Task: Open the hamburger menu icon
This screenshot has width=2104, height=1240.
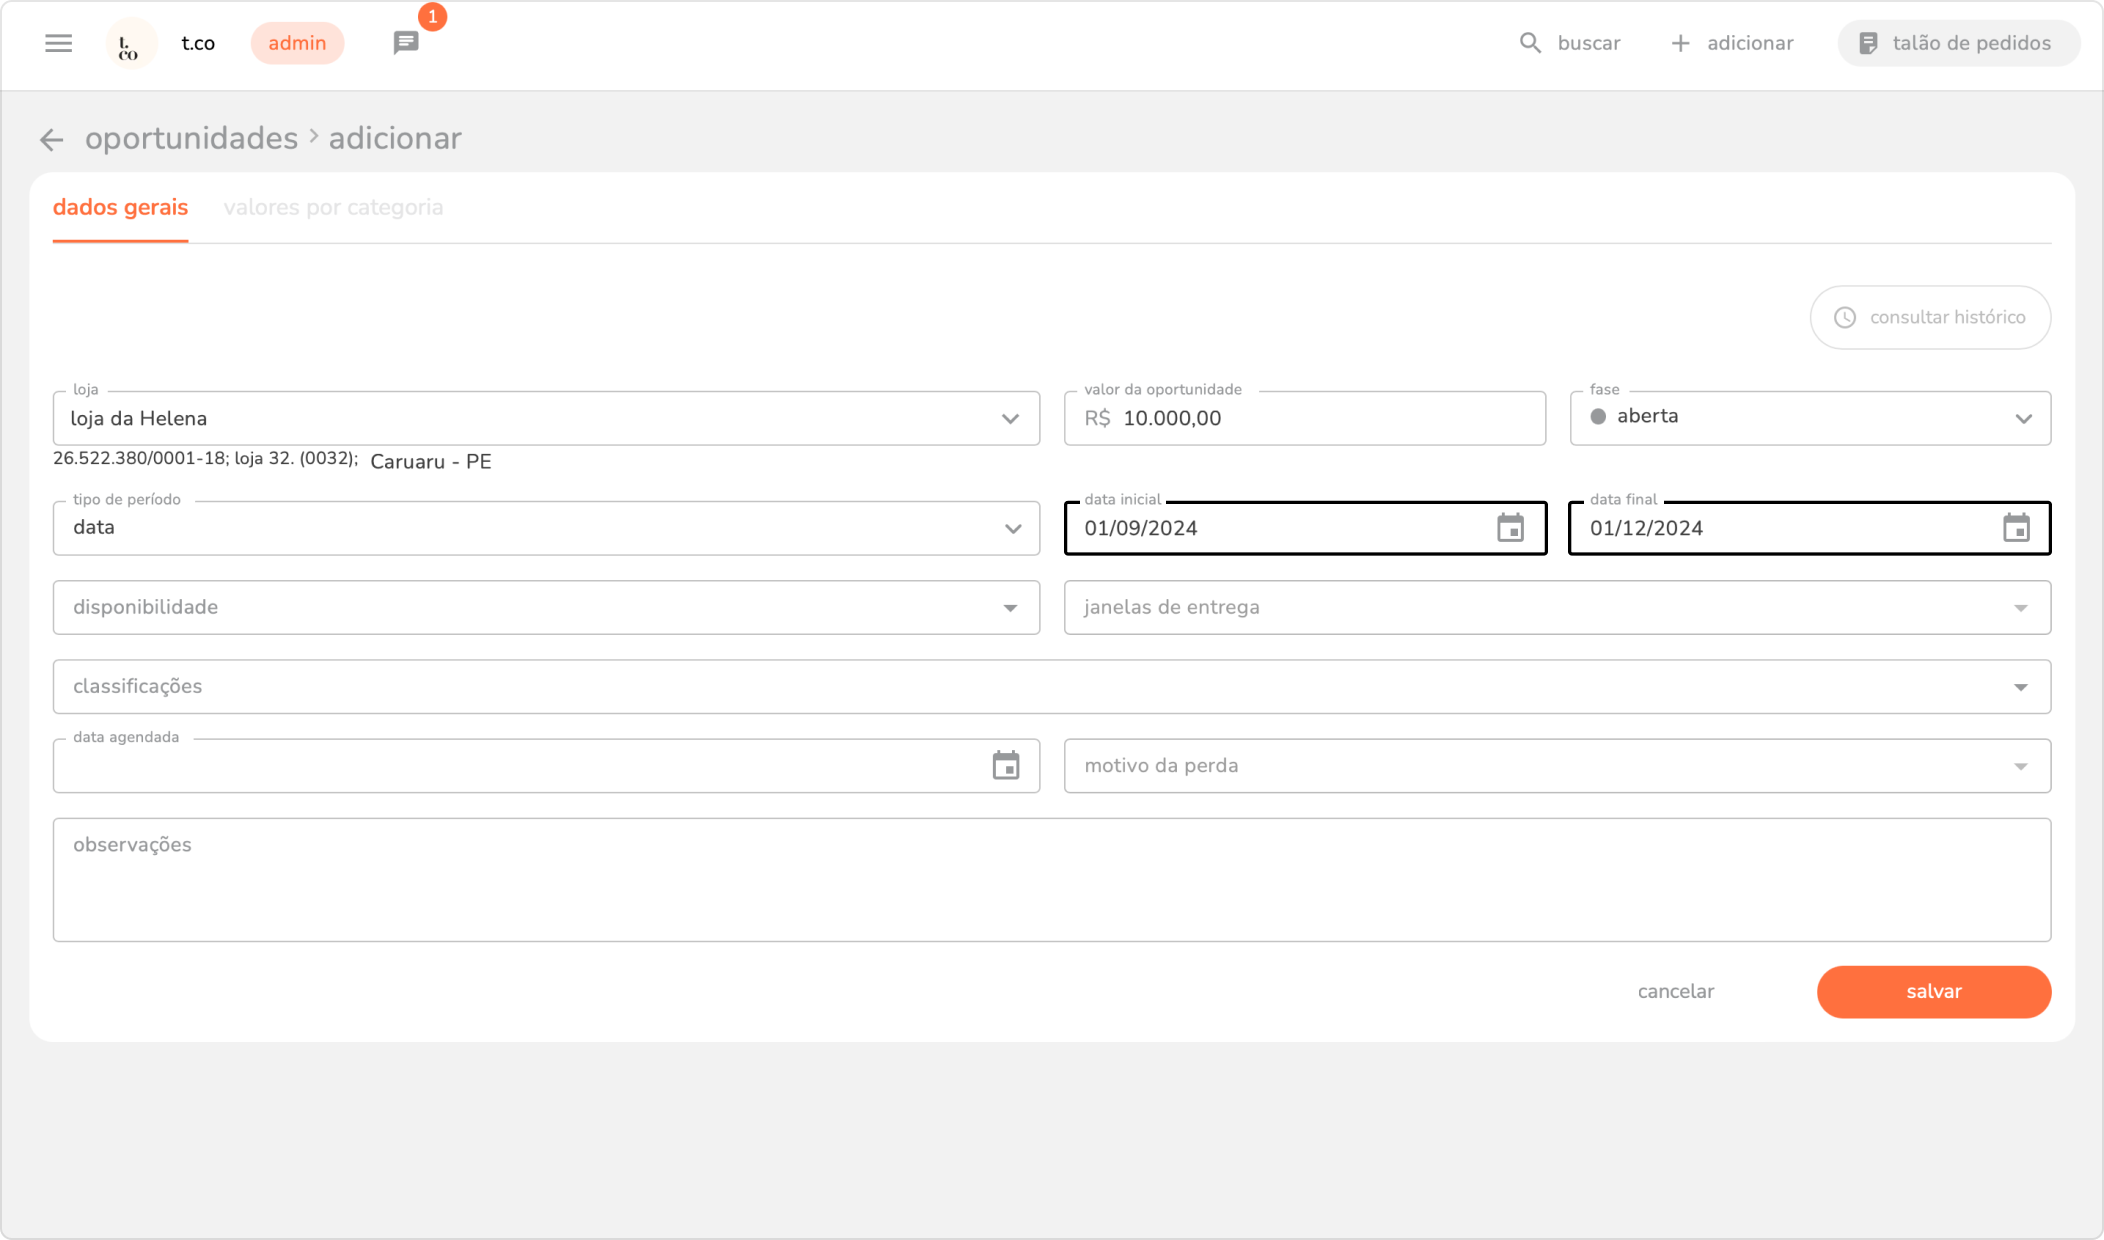Action: (58, 43)
